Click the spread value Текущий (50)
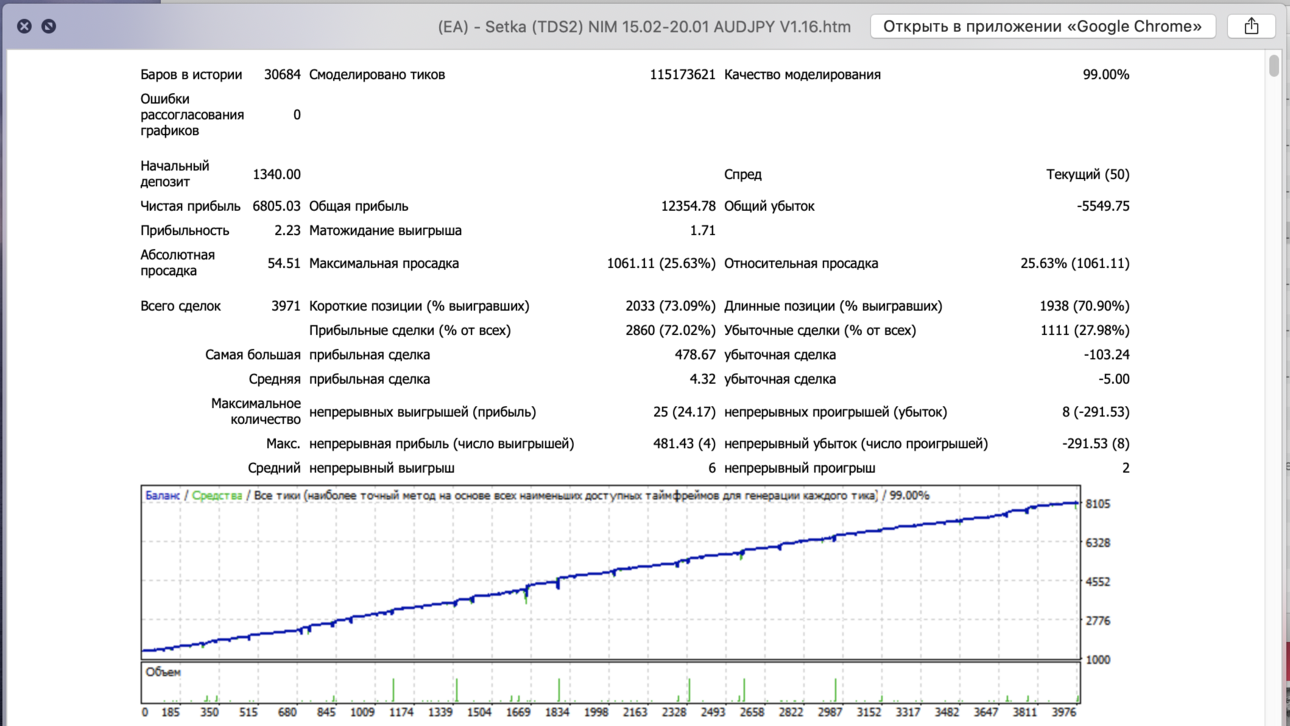 (1088, 174)
